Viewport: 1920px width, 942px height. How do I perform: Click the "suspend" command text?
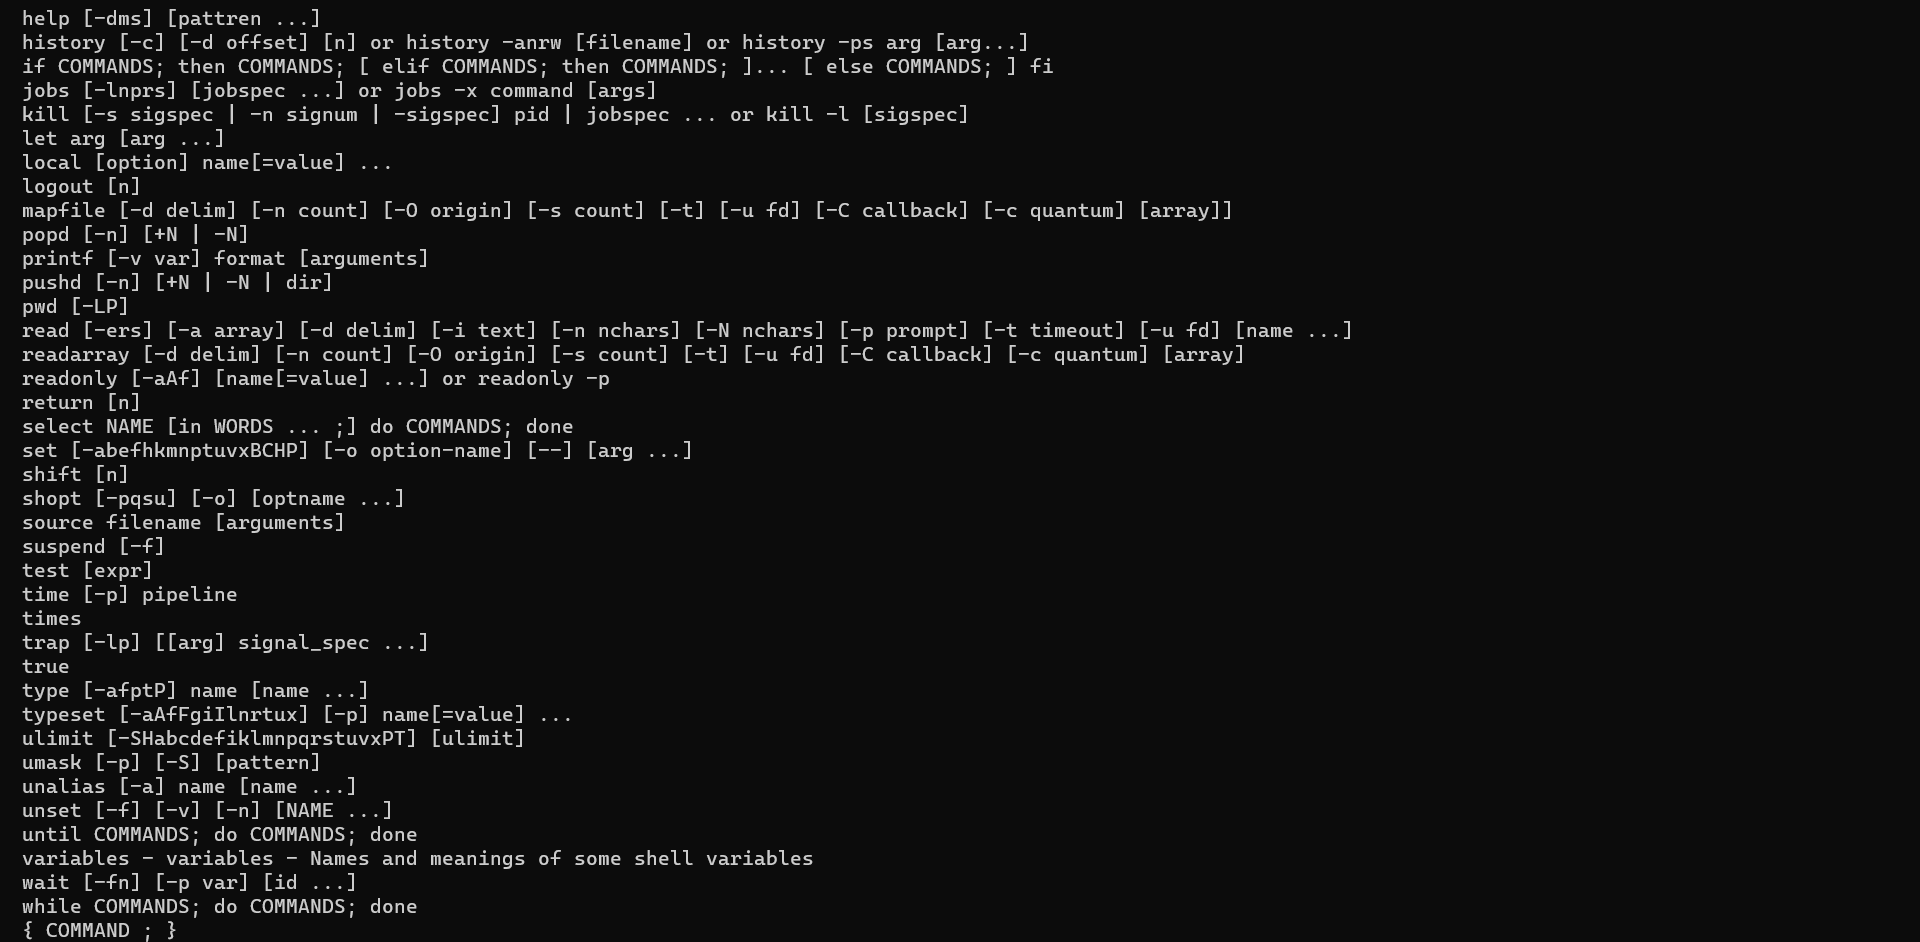[63, 547]
